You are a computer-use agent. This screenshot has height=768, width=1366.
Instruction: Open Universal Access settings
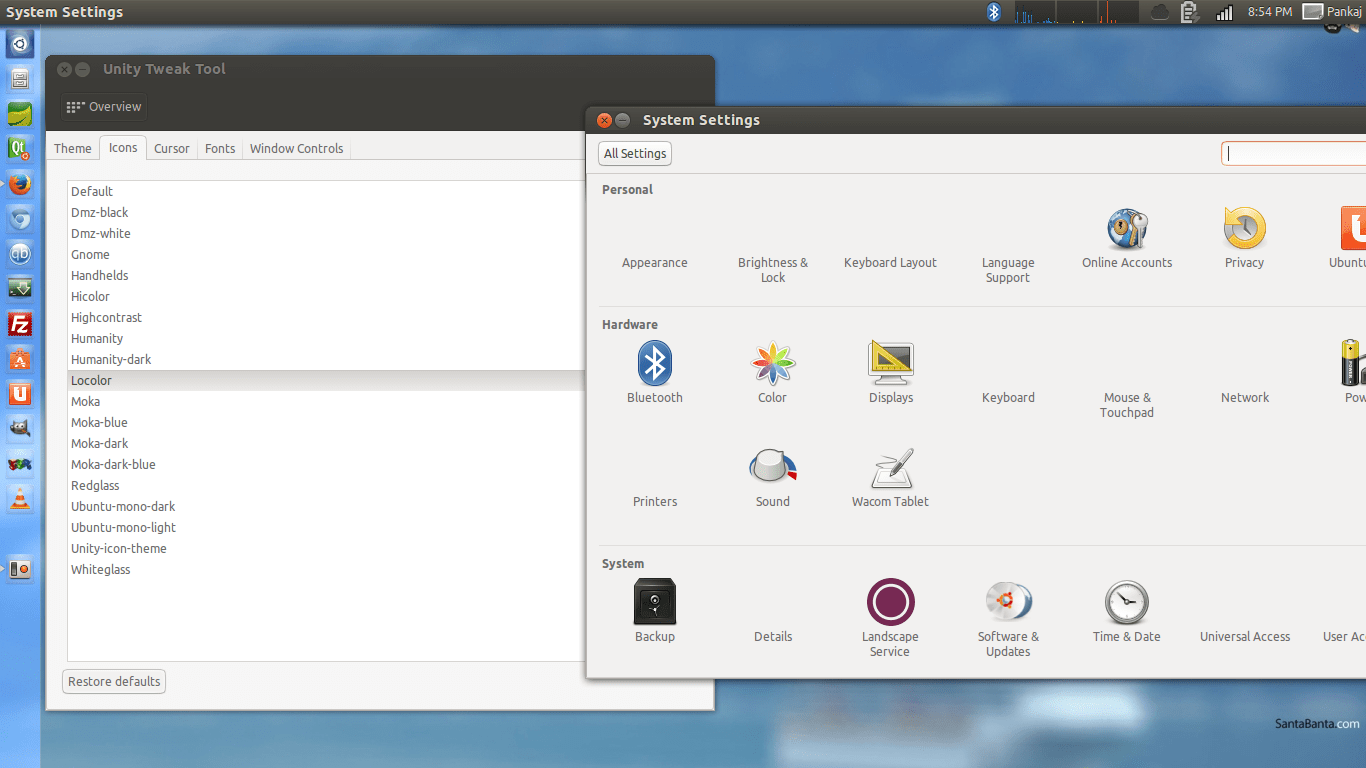click(1245, 636)
